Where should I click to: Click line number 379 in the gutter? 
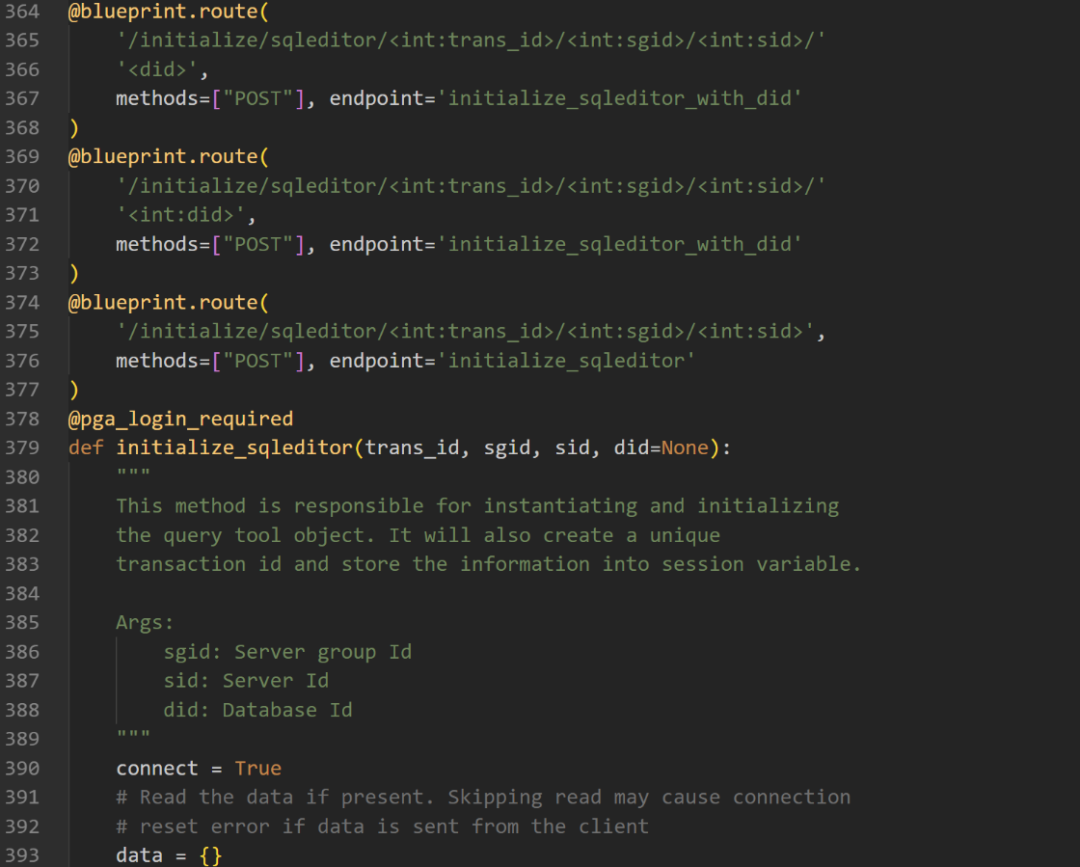pos(22,448)
